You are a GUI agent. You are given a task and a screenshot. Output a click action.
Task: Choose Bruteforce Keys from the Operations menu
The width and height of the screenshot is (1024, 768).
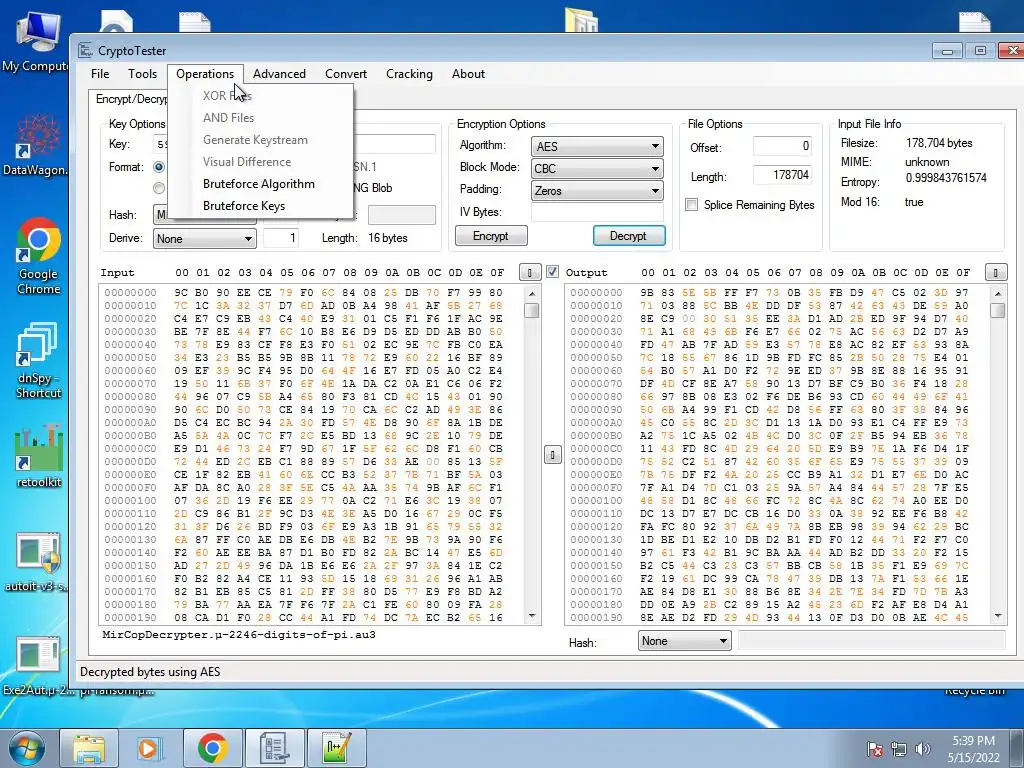(260, 206)
